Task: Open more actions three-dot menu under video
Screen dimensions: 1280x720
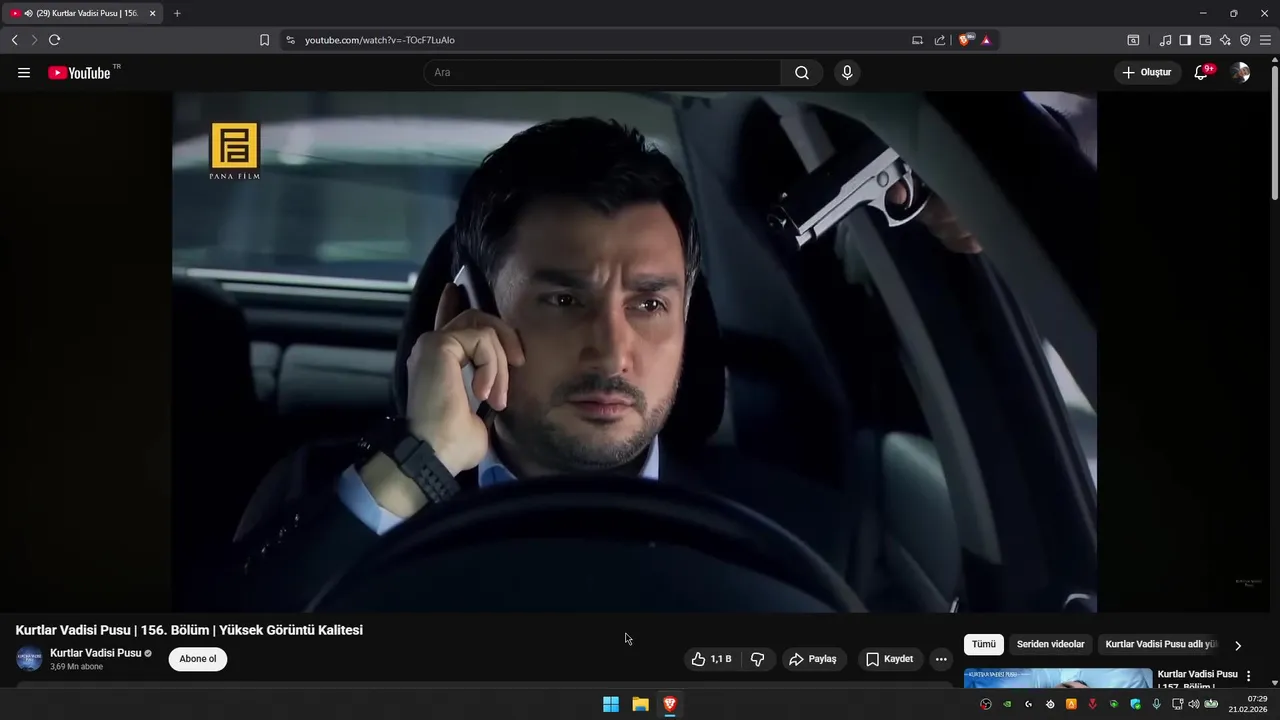Action: 941,659
